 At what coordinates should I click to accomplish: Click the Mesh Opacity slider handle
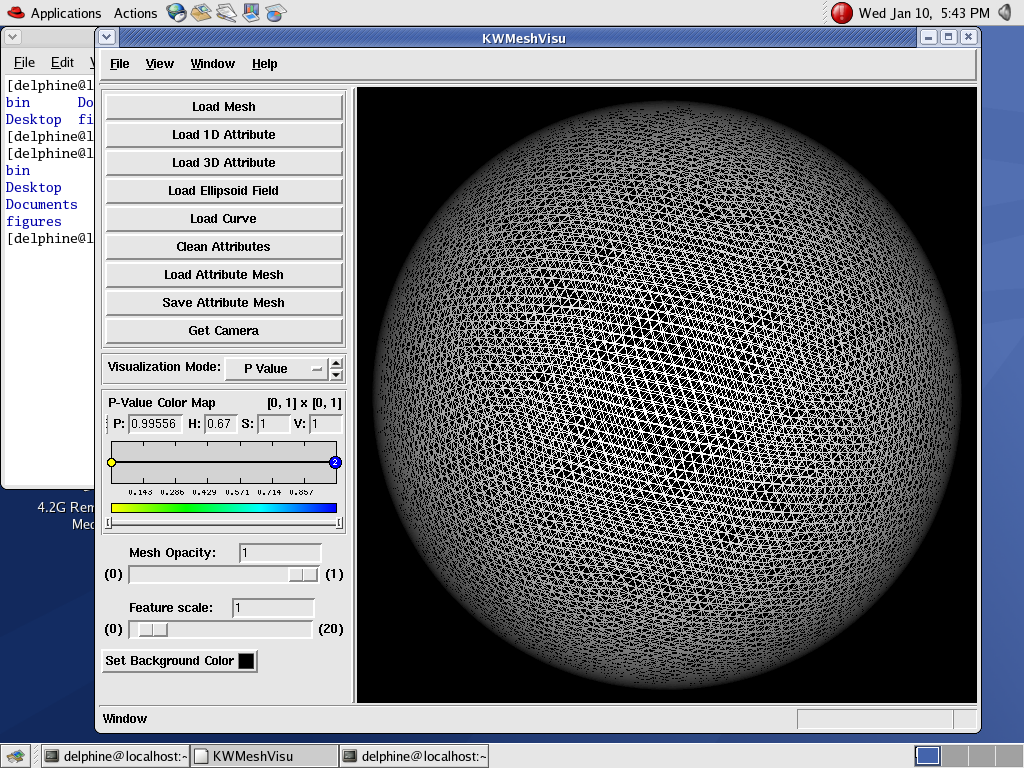click(x=302, y=574)
